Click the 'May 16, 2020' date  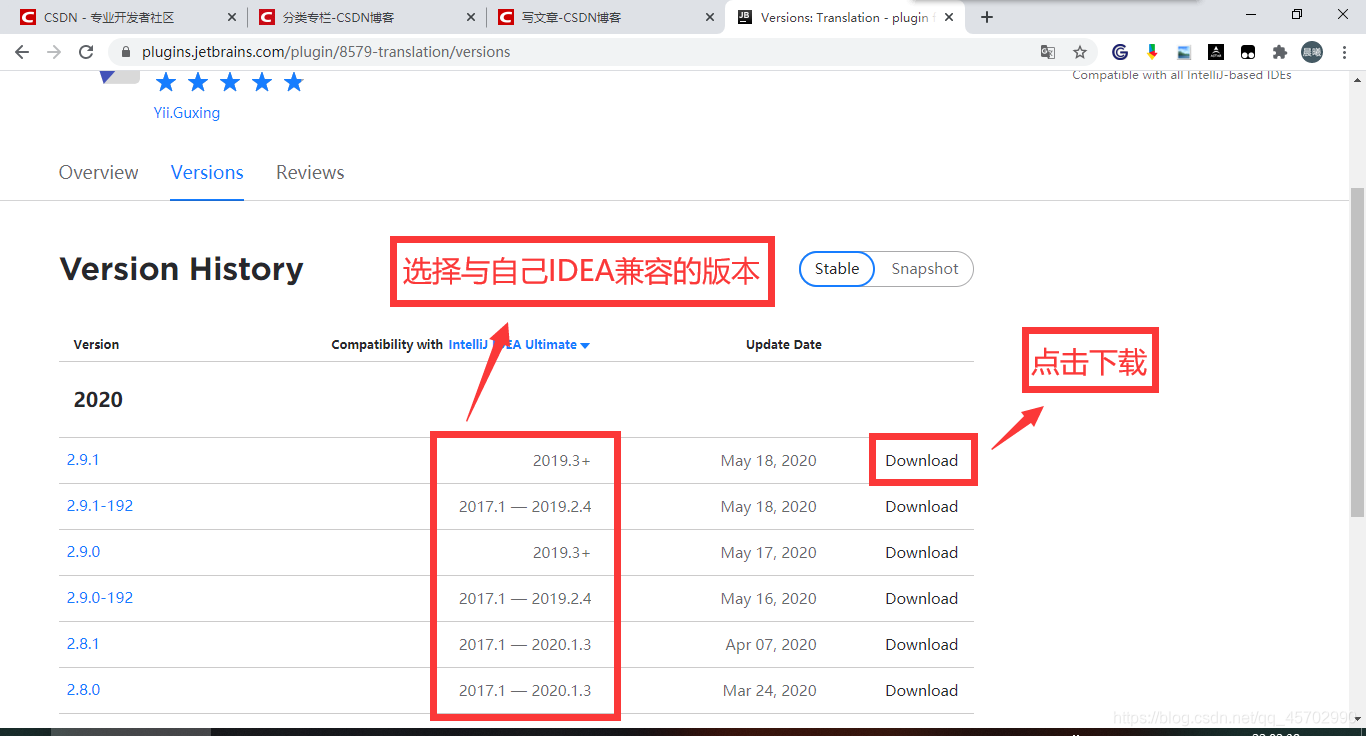pos(768,599)
